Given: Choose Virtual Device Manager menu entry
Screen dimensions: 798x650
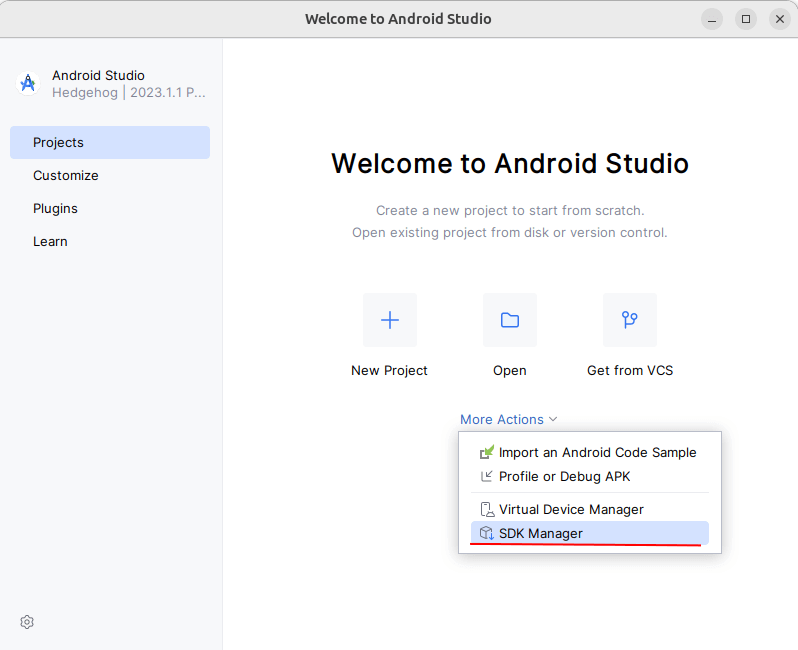Looking at the screenshot, I should 589,509.
